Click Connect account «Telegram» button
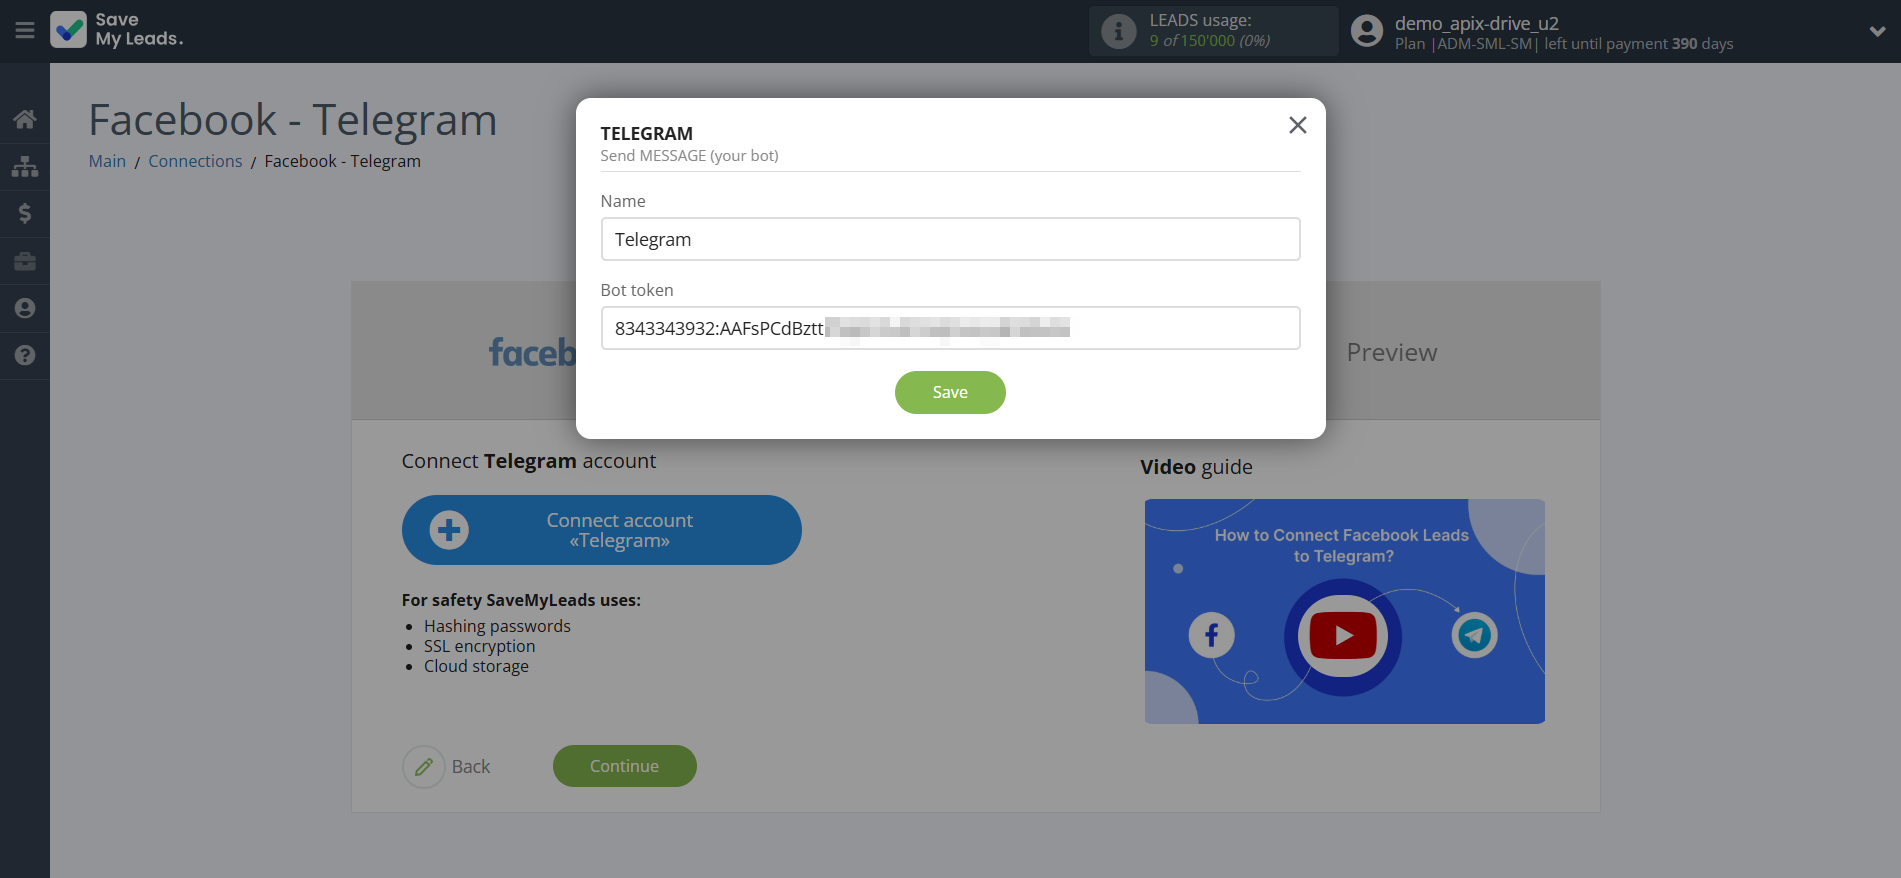Screen dimensions: 1901x878 (601, 530)
